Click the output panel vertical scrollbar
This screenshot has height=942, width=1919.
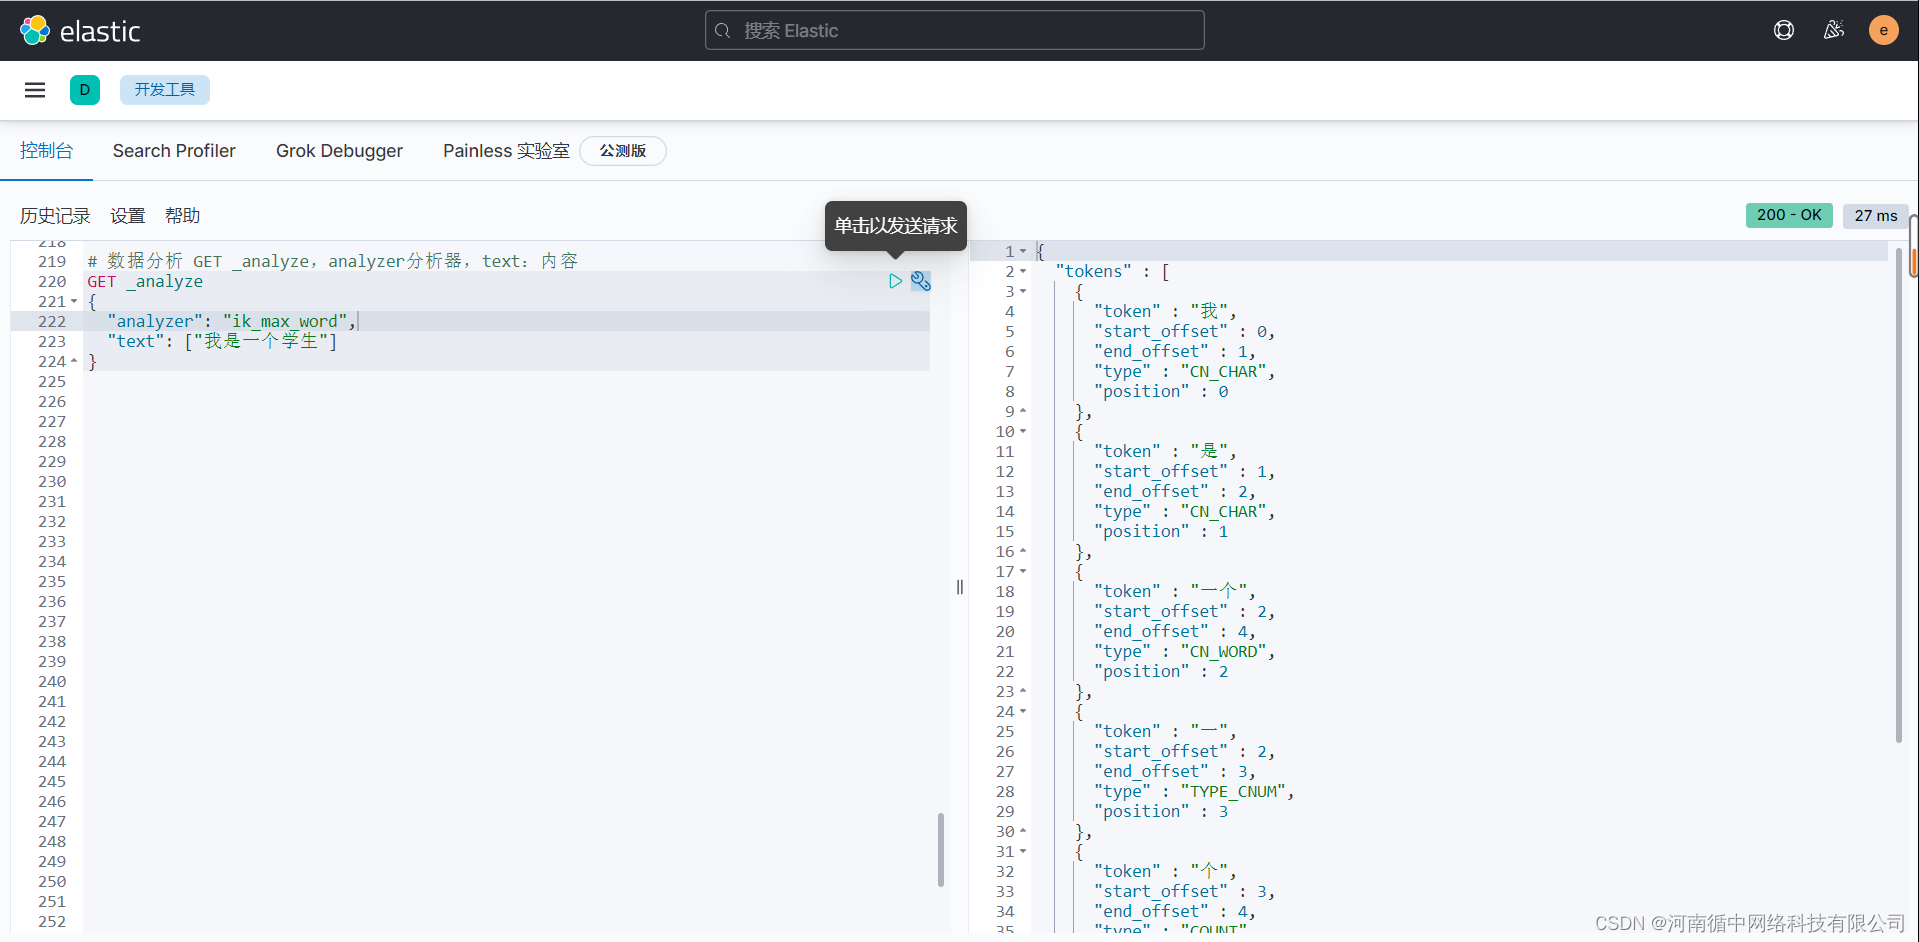point(1899,495)
